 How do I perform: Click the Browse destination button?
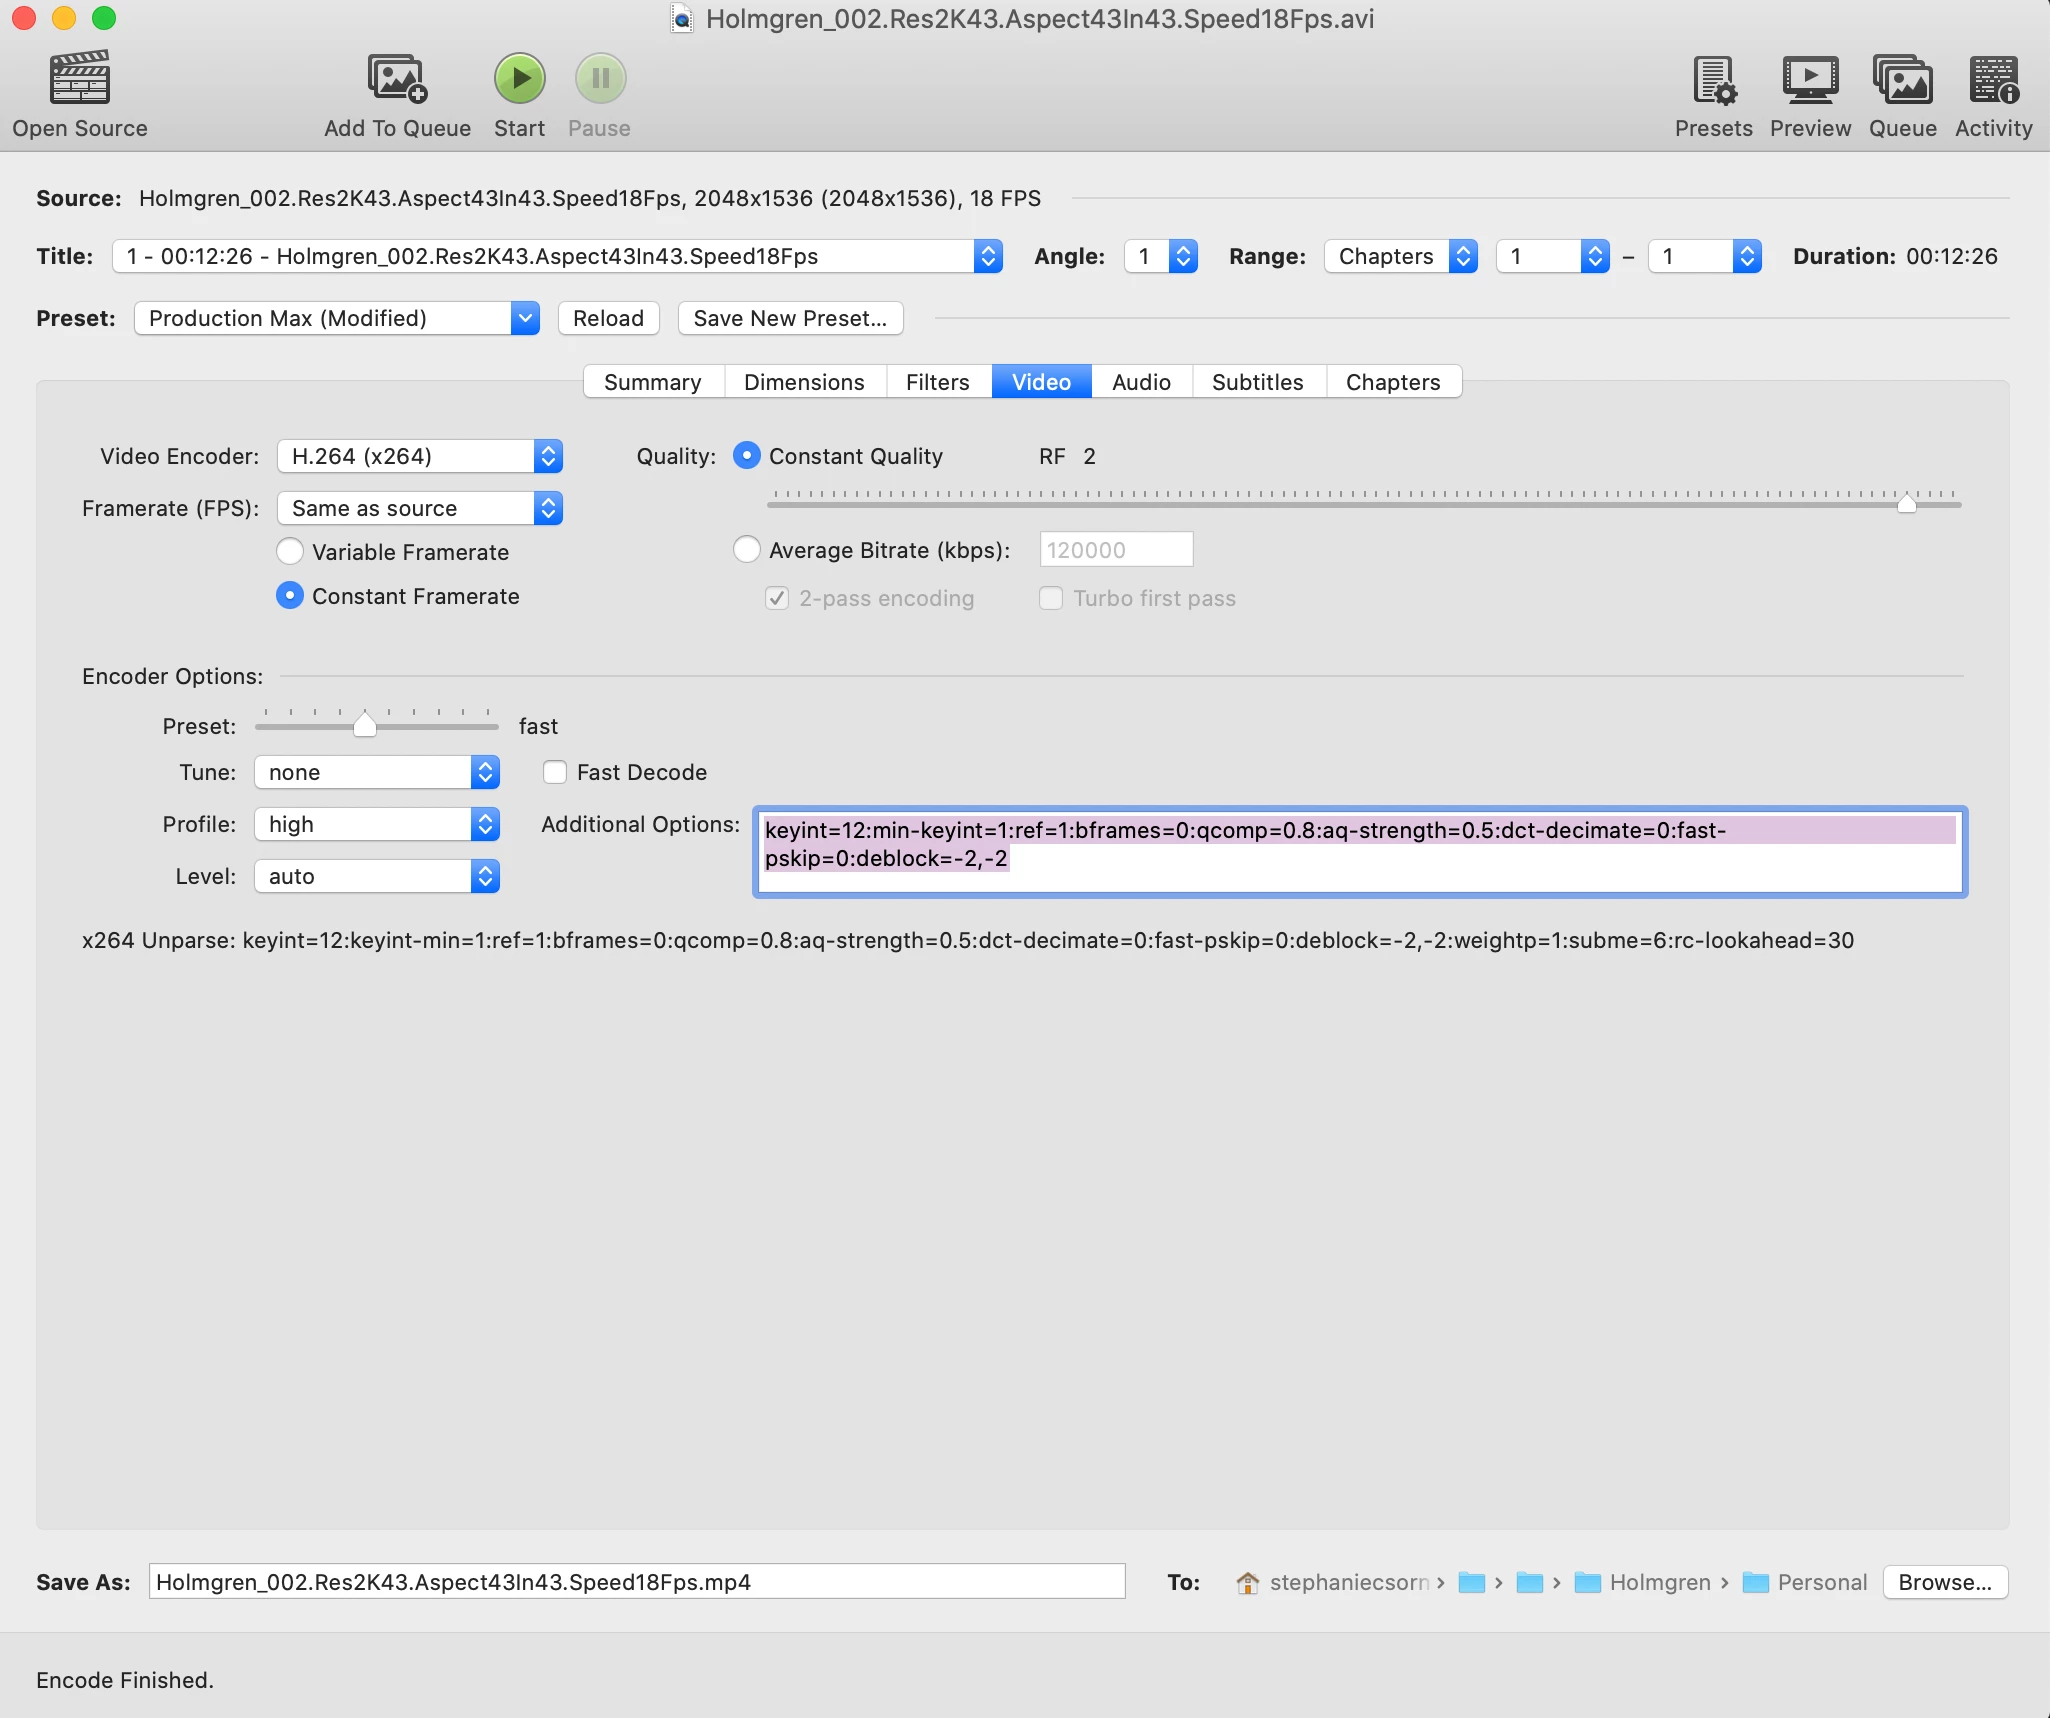pos(1944,1582)
